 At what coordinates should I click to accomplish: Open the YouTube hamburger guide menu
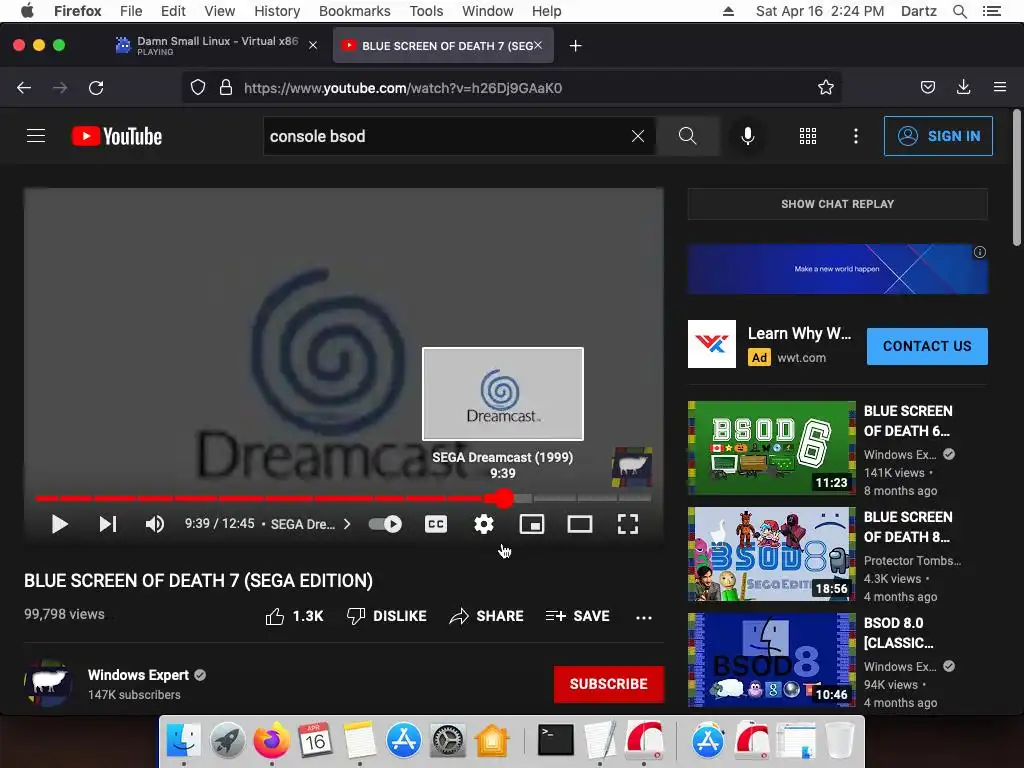(x=36, y=136)
